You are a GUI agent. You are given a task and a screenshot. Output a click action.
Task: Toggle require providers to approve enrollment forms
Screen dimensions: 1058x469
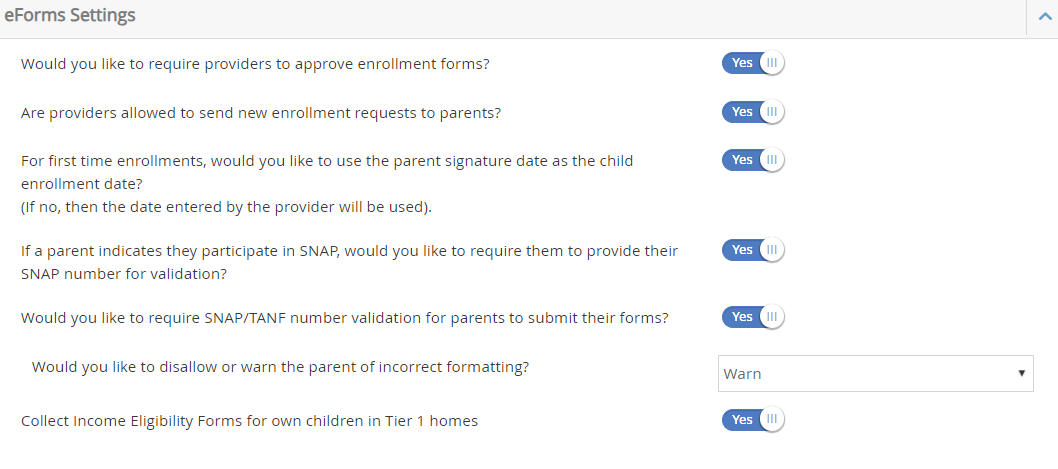tap(753, 63)
